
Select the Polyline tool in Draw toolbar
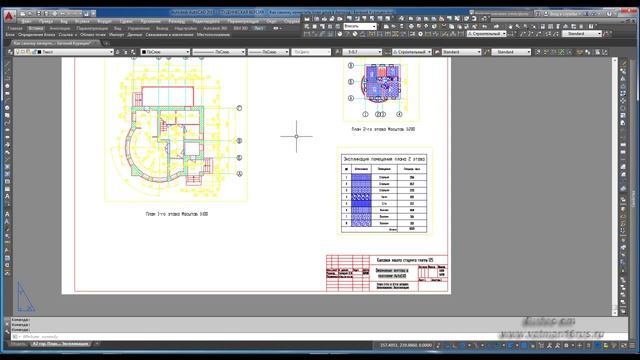(7, 78)
